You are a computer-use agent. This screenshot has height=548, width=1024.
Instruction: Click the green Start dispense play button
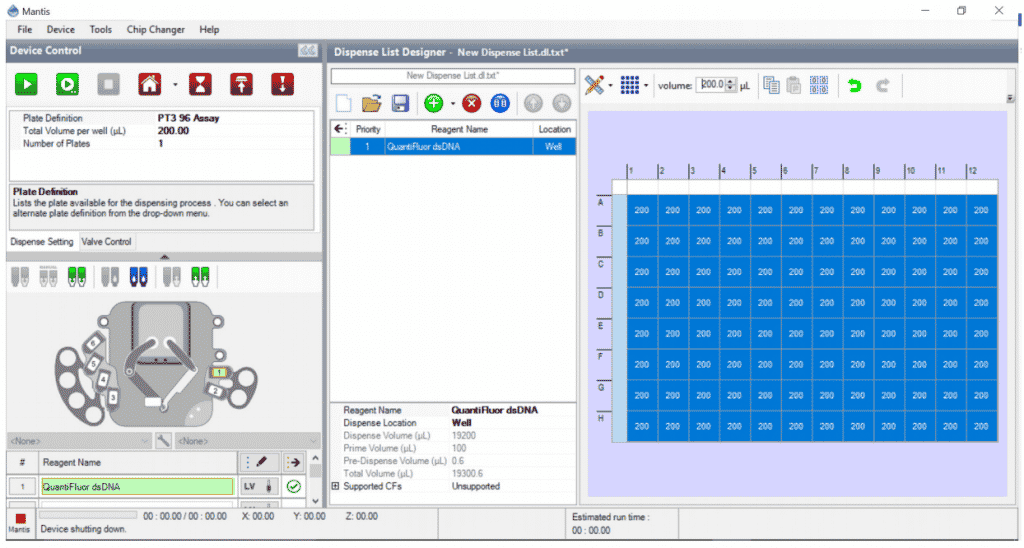tap(26, 85)
